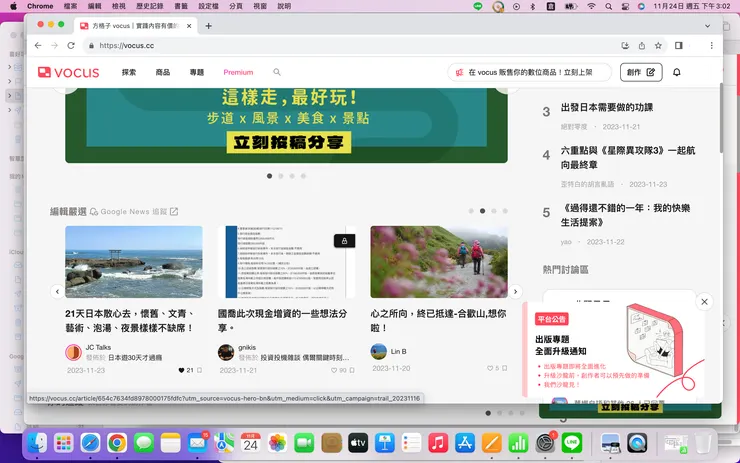Select first hero carousel dot
740x463 pixels.
coord(269,176)
